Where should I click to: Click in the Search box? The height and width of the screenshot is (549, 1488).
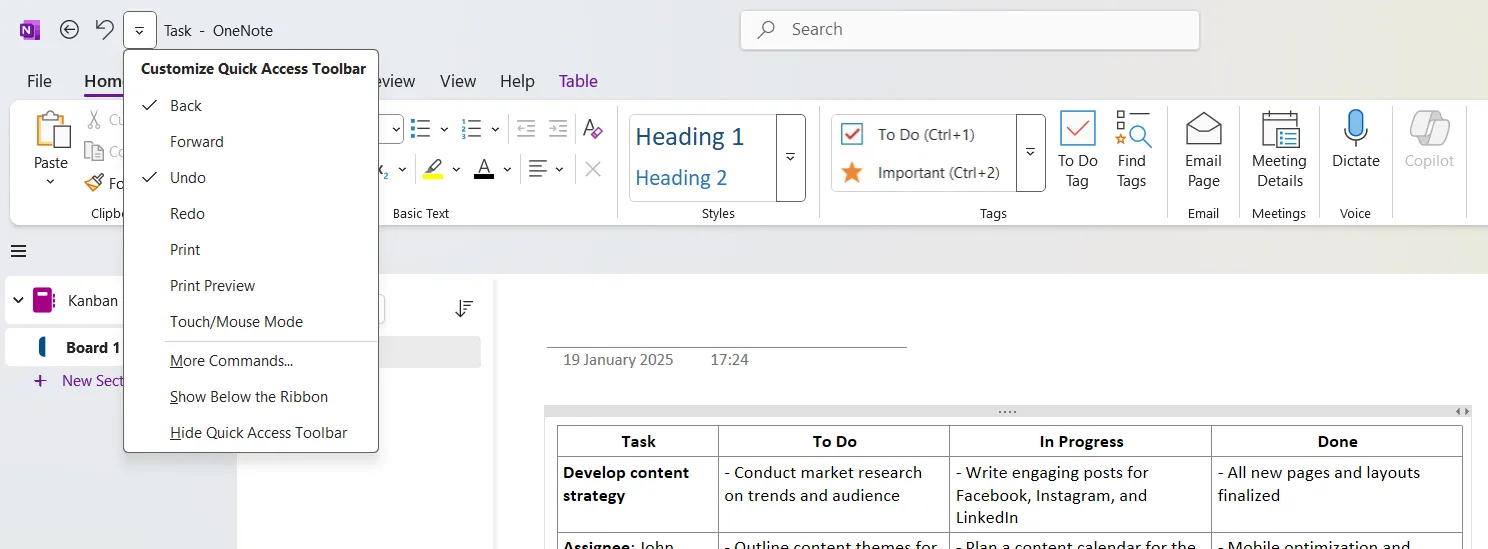(970, 30)
